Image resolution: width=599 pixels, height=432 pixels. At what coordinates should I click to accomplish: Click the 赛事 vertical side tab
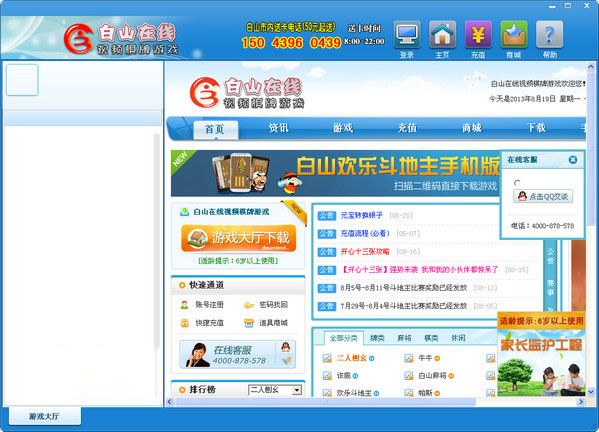(550, 288)
